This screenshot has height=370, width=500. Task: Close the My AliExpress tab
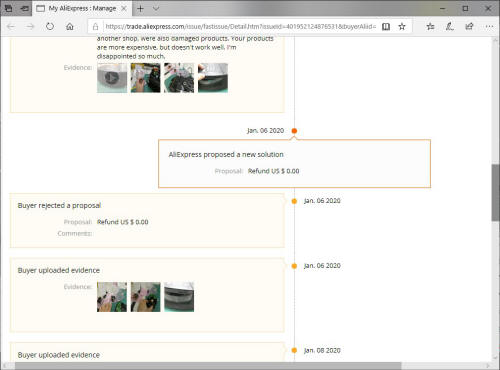(124, 8)
